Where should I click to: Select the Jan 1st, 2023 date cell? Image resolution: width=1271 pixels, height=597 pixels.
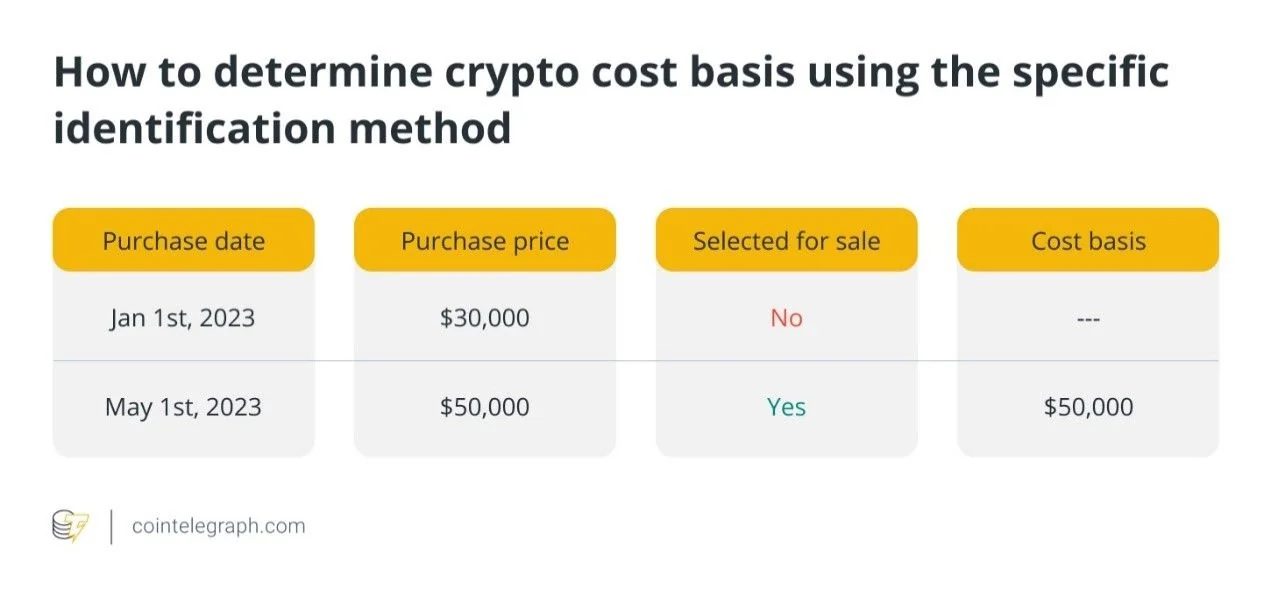coord(183,318)
